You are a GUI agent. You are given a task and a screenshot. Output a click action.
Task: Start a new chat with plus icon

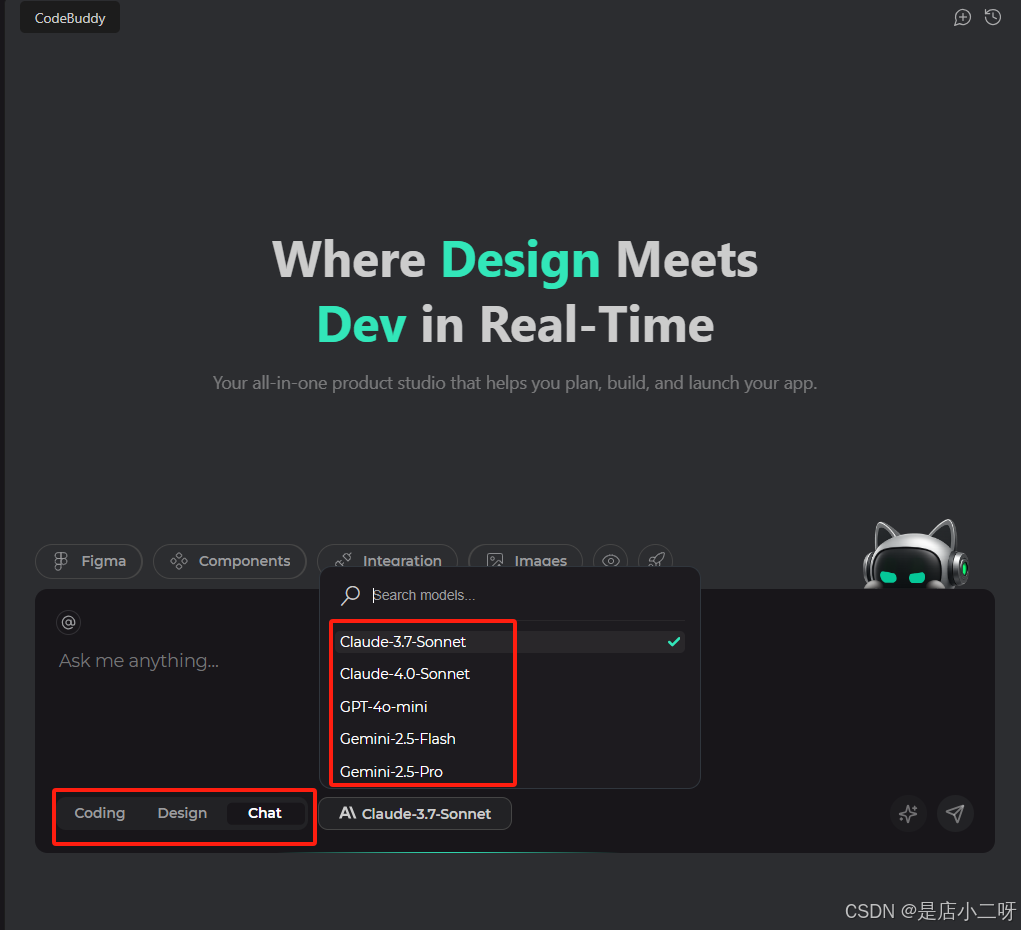pos(962,18)
